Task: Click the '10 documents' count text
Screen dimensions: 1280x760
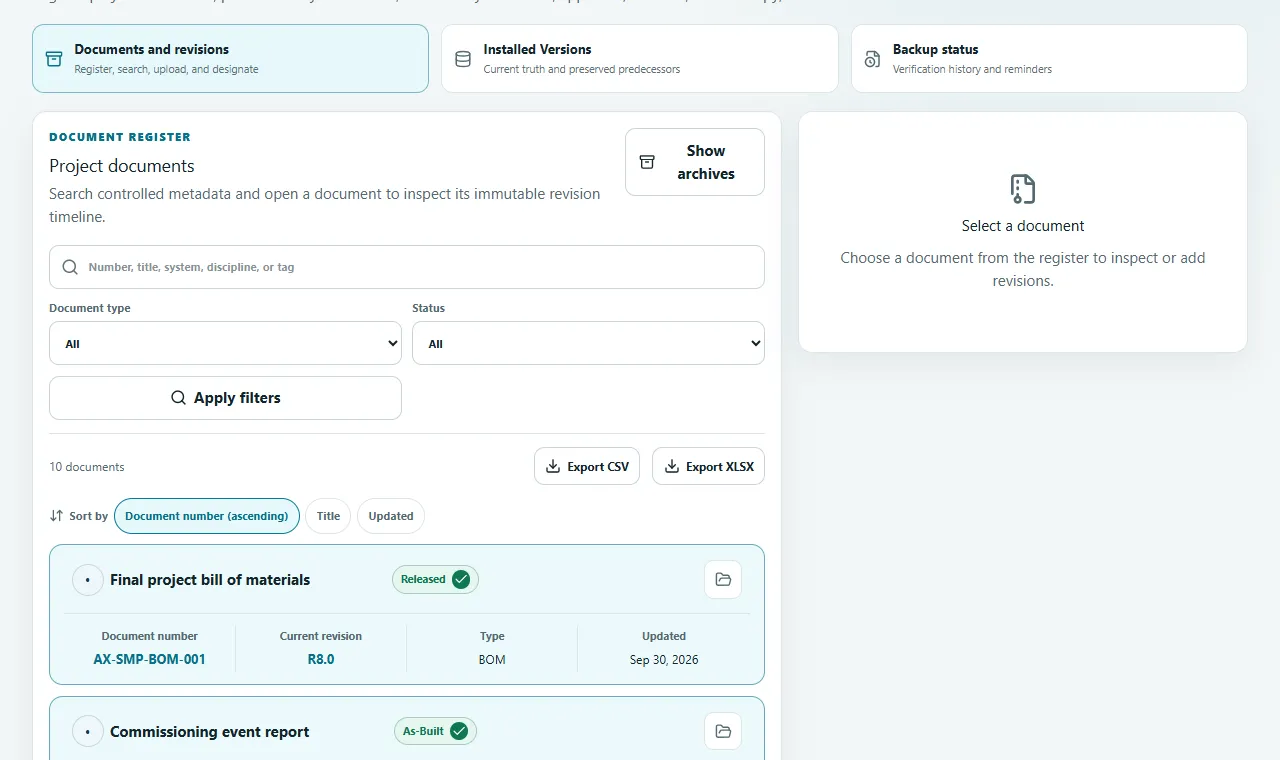Action: coord(87,467)
